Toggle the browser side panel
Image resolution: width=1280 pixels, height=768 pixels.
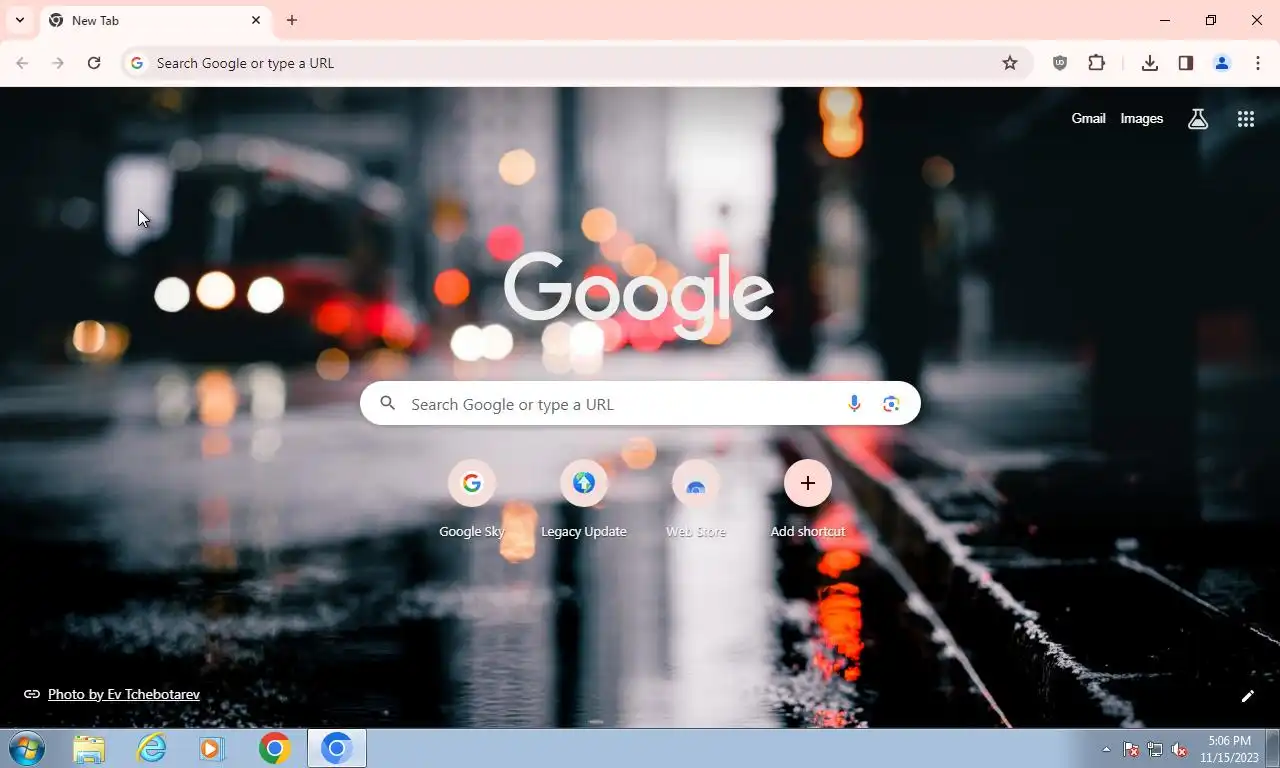pos(1186,63)
